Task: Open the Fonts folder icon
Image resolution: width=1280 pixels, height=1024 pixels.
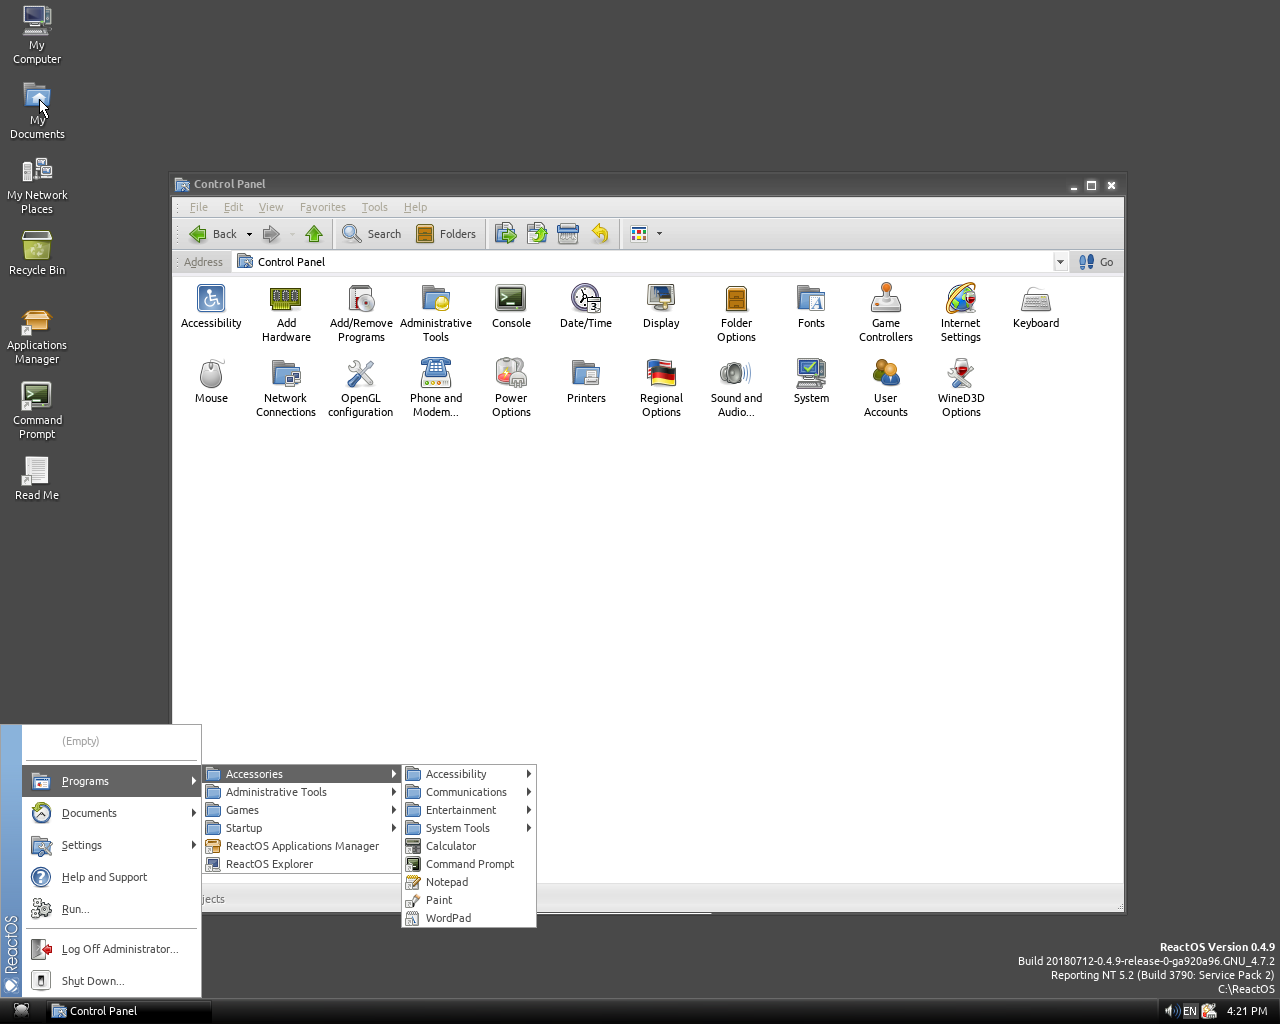Action: click(811, 307)
